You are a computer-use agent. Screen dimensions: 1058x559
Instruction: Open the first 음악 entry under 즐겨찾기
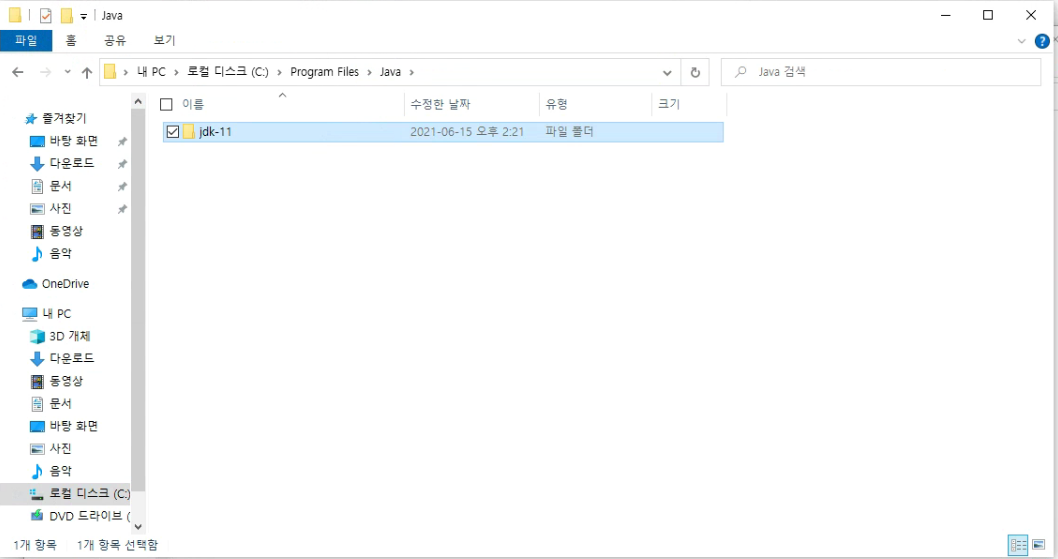(x=60, y=253)
